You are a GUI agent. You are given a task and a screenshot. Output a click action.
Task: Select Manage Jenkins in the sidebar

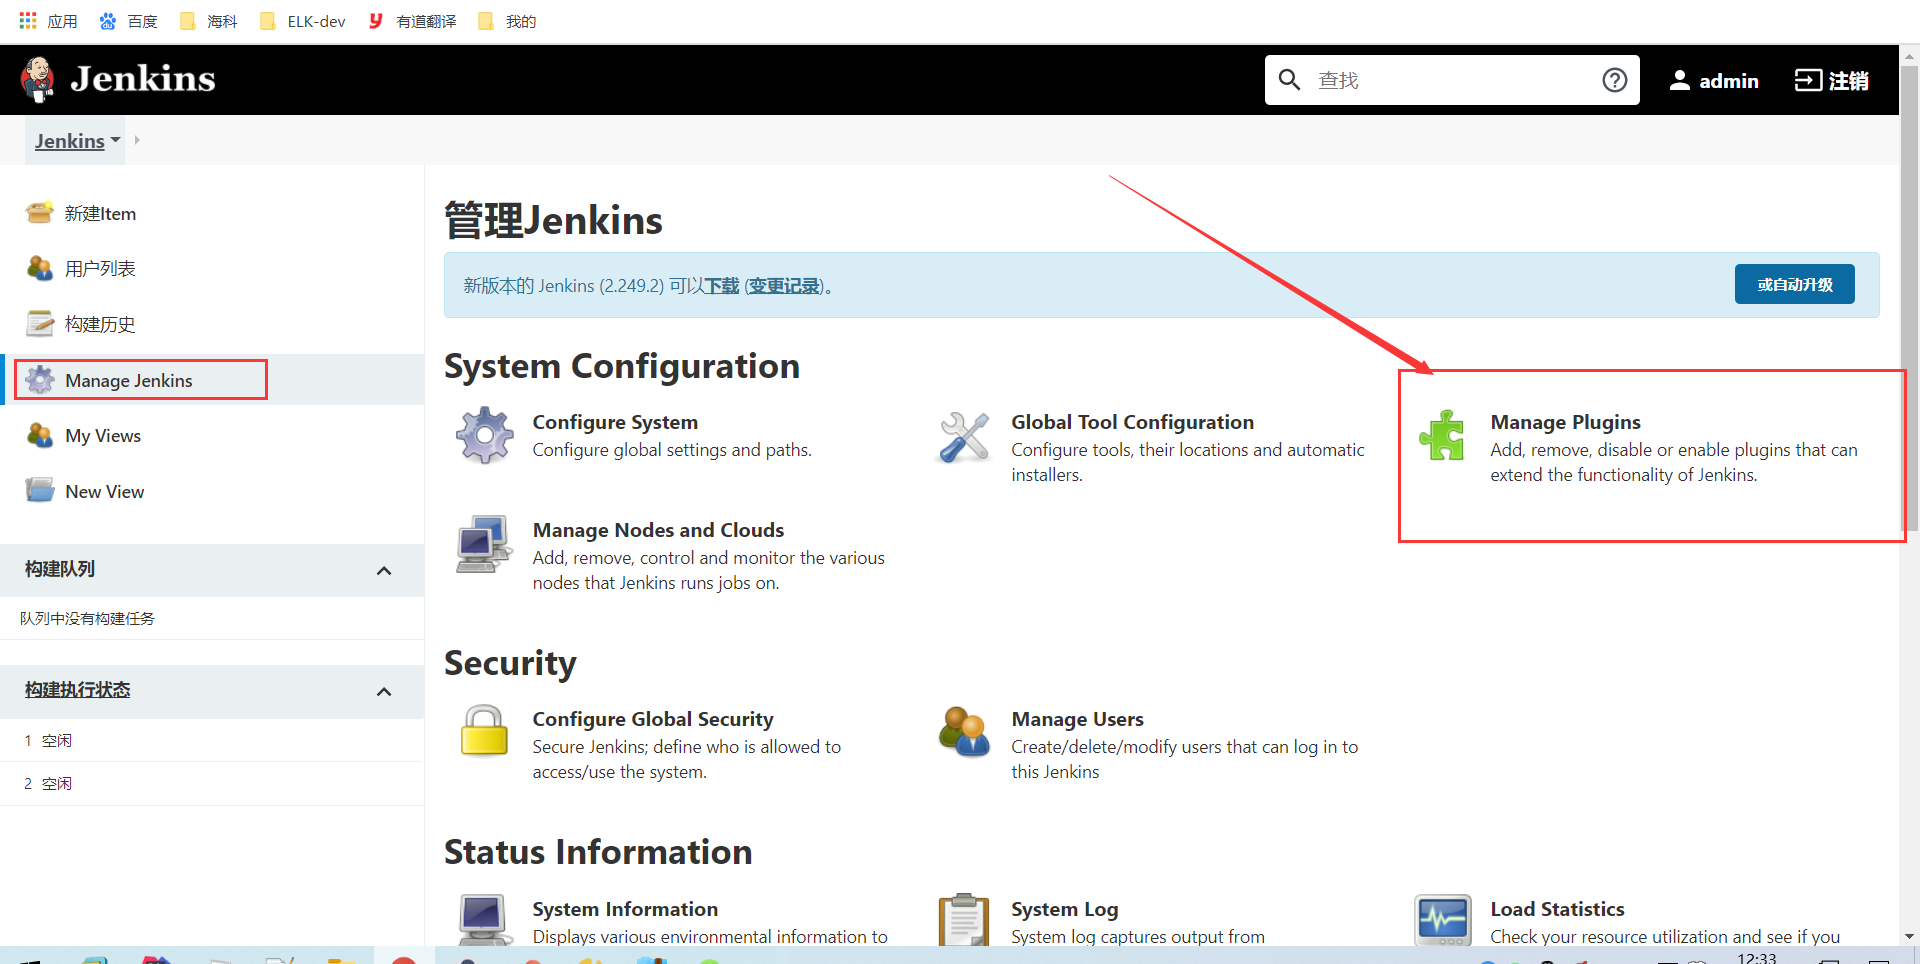[129, 380]
